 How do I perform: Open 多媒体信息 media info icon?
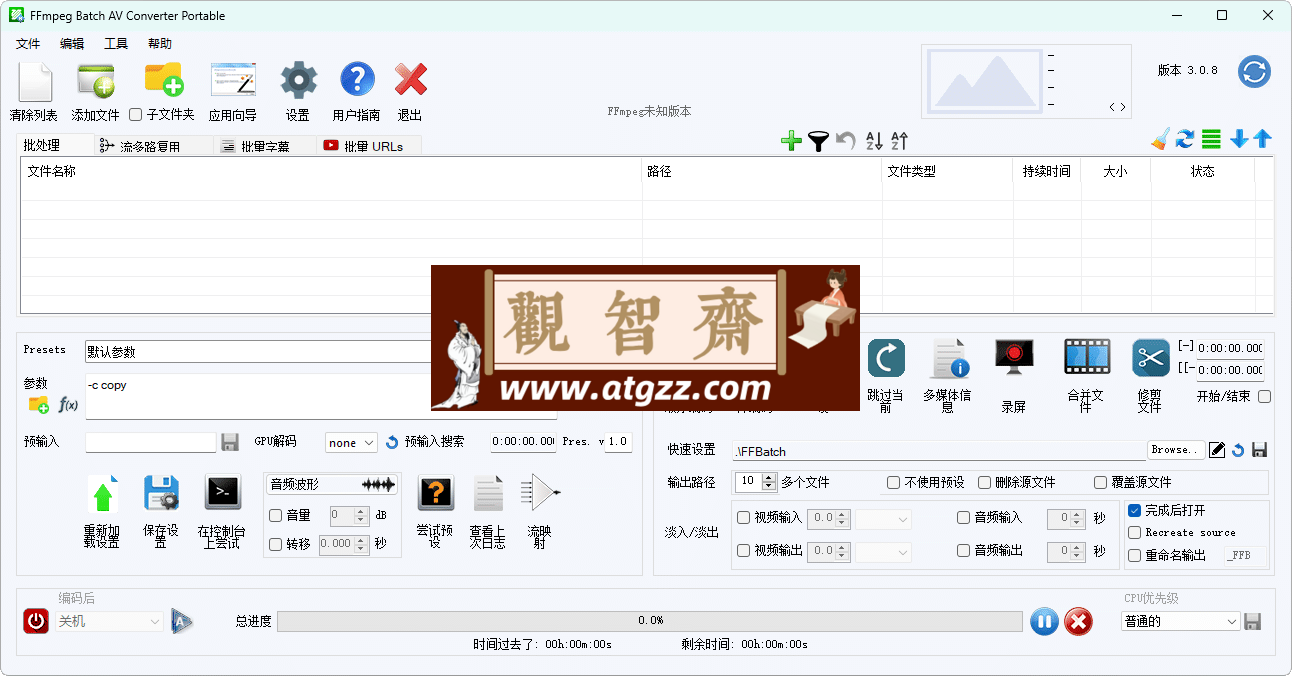949,359
